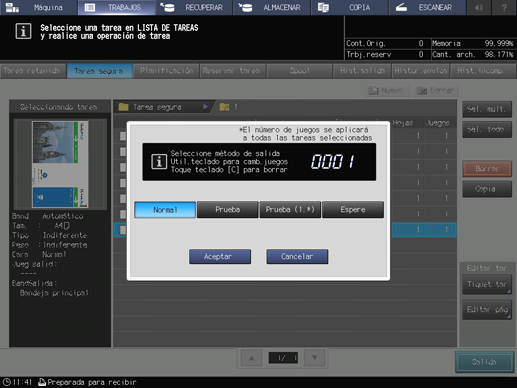Viewport: 517px width, 388px height.
Task: Click the red Borrar button
Action: point(487,169)
